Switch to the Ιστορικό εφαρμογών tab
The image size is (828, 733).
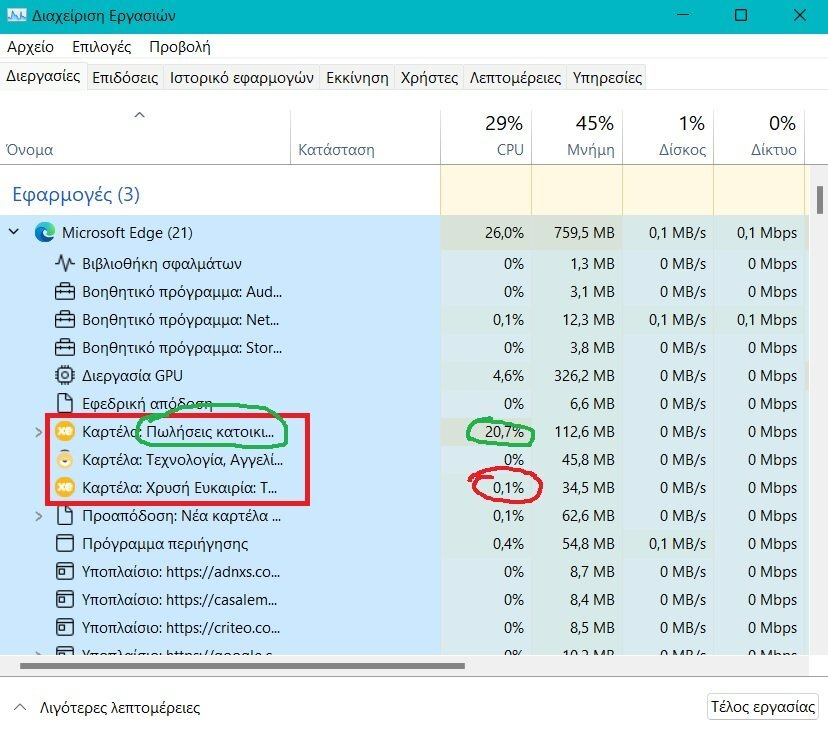241,78
